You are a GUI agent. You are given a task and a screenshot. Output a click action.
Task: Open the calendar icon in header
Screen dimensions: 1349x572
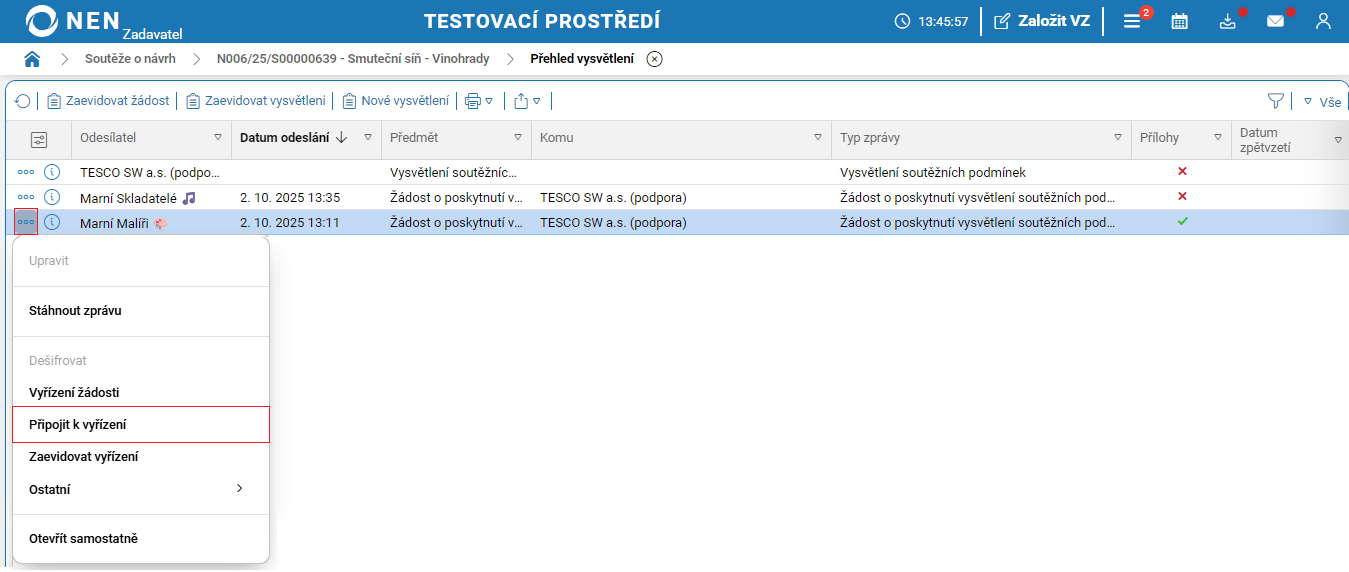tap(1180, 21)
